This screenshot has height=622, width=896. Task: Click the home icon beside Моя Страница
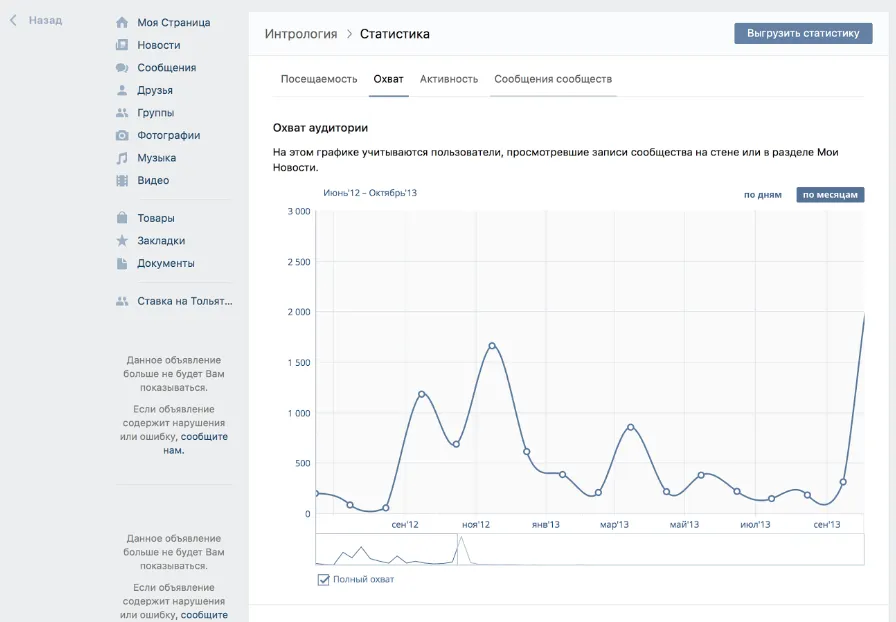(x=122, y=22)
